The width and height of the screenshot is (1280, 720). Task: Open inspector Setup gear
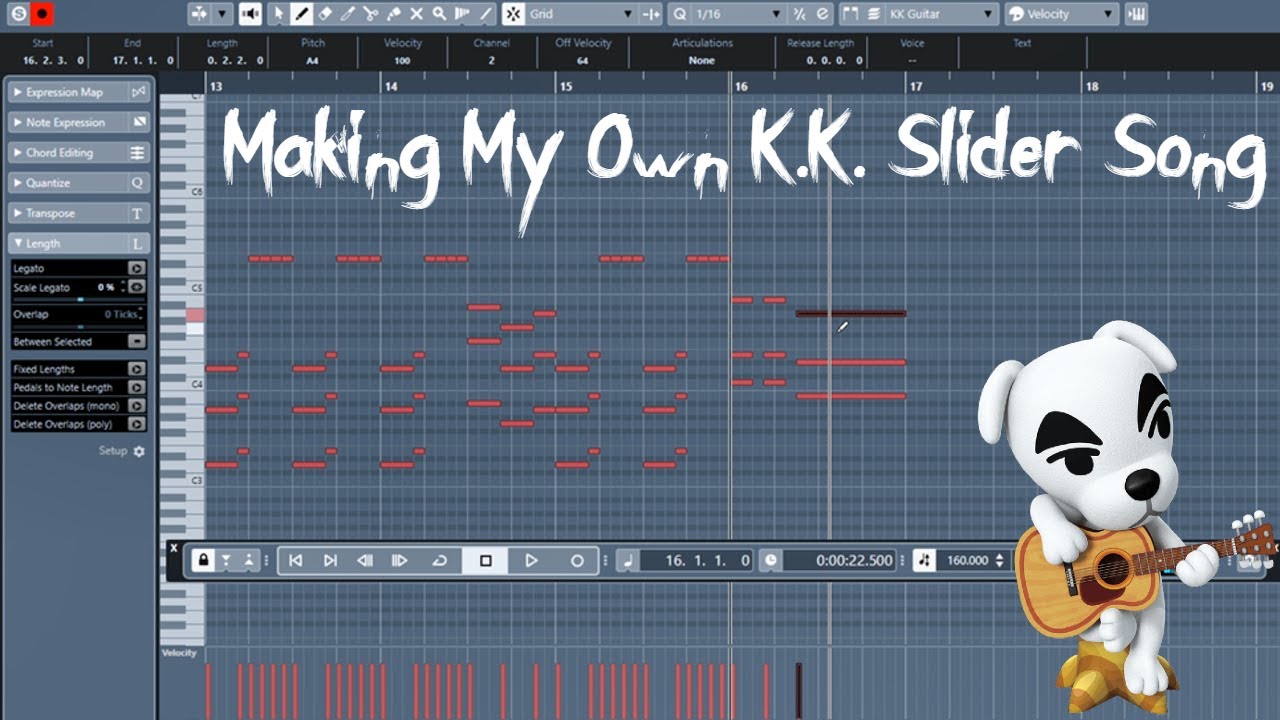139,451
